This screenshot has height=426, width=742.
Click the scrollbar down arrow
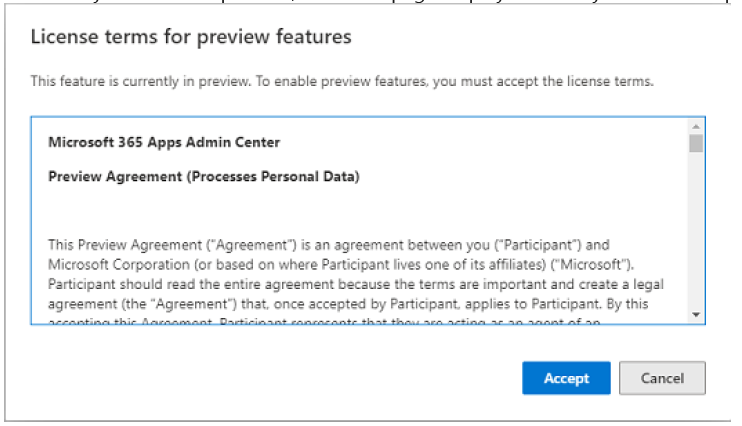696,314
